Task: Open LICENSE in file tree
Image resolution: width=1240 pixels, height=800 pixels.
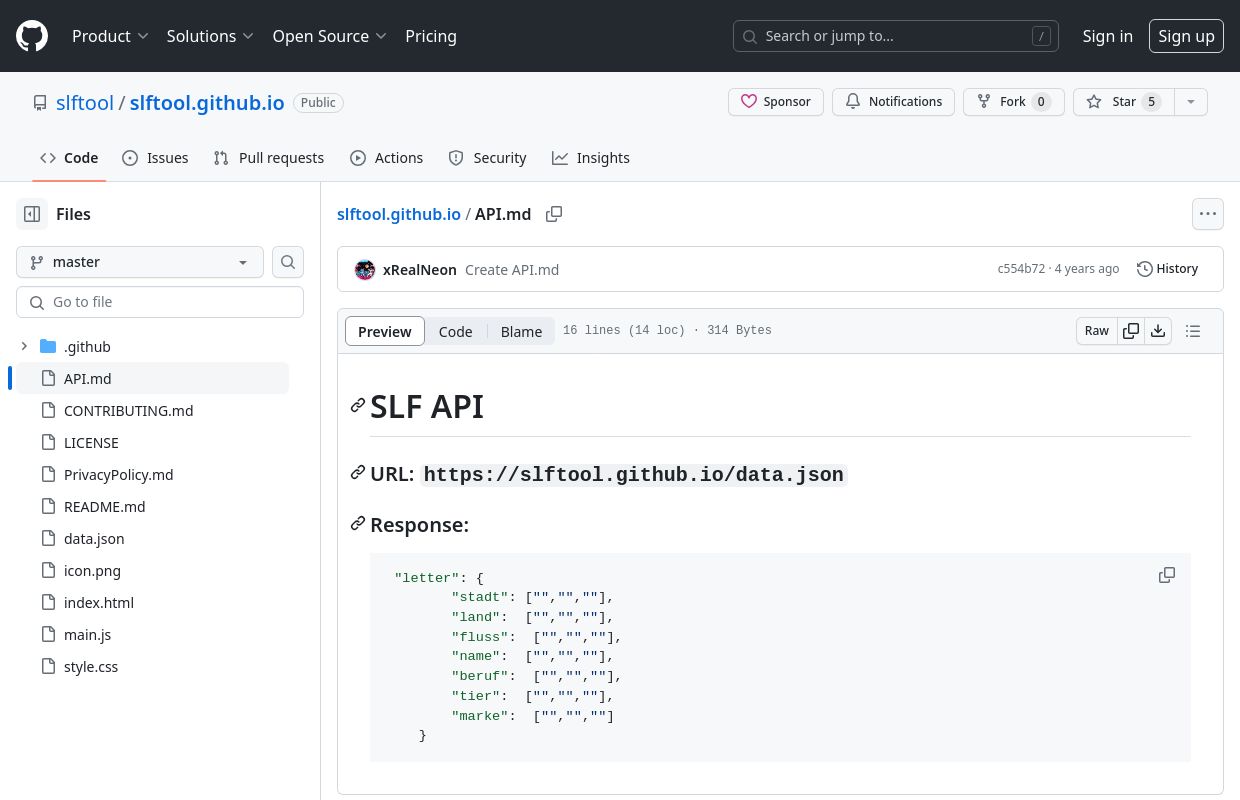Action: click(x=152, y=443)
